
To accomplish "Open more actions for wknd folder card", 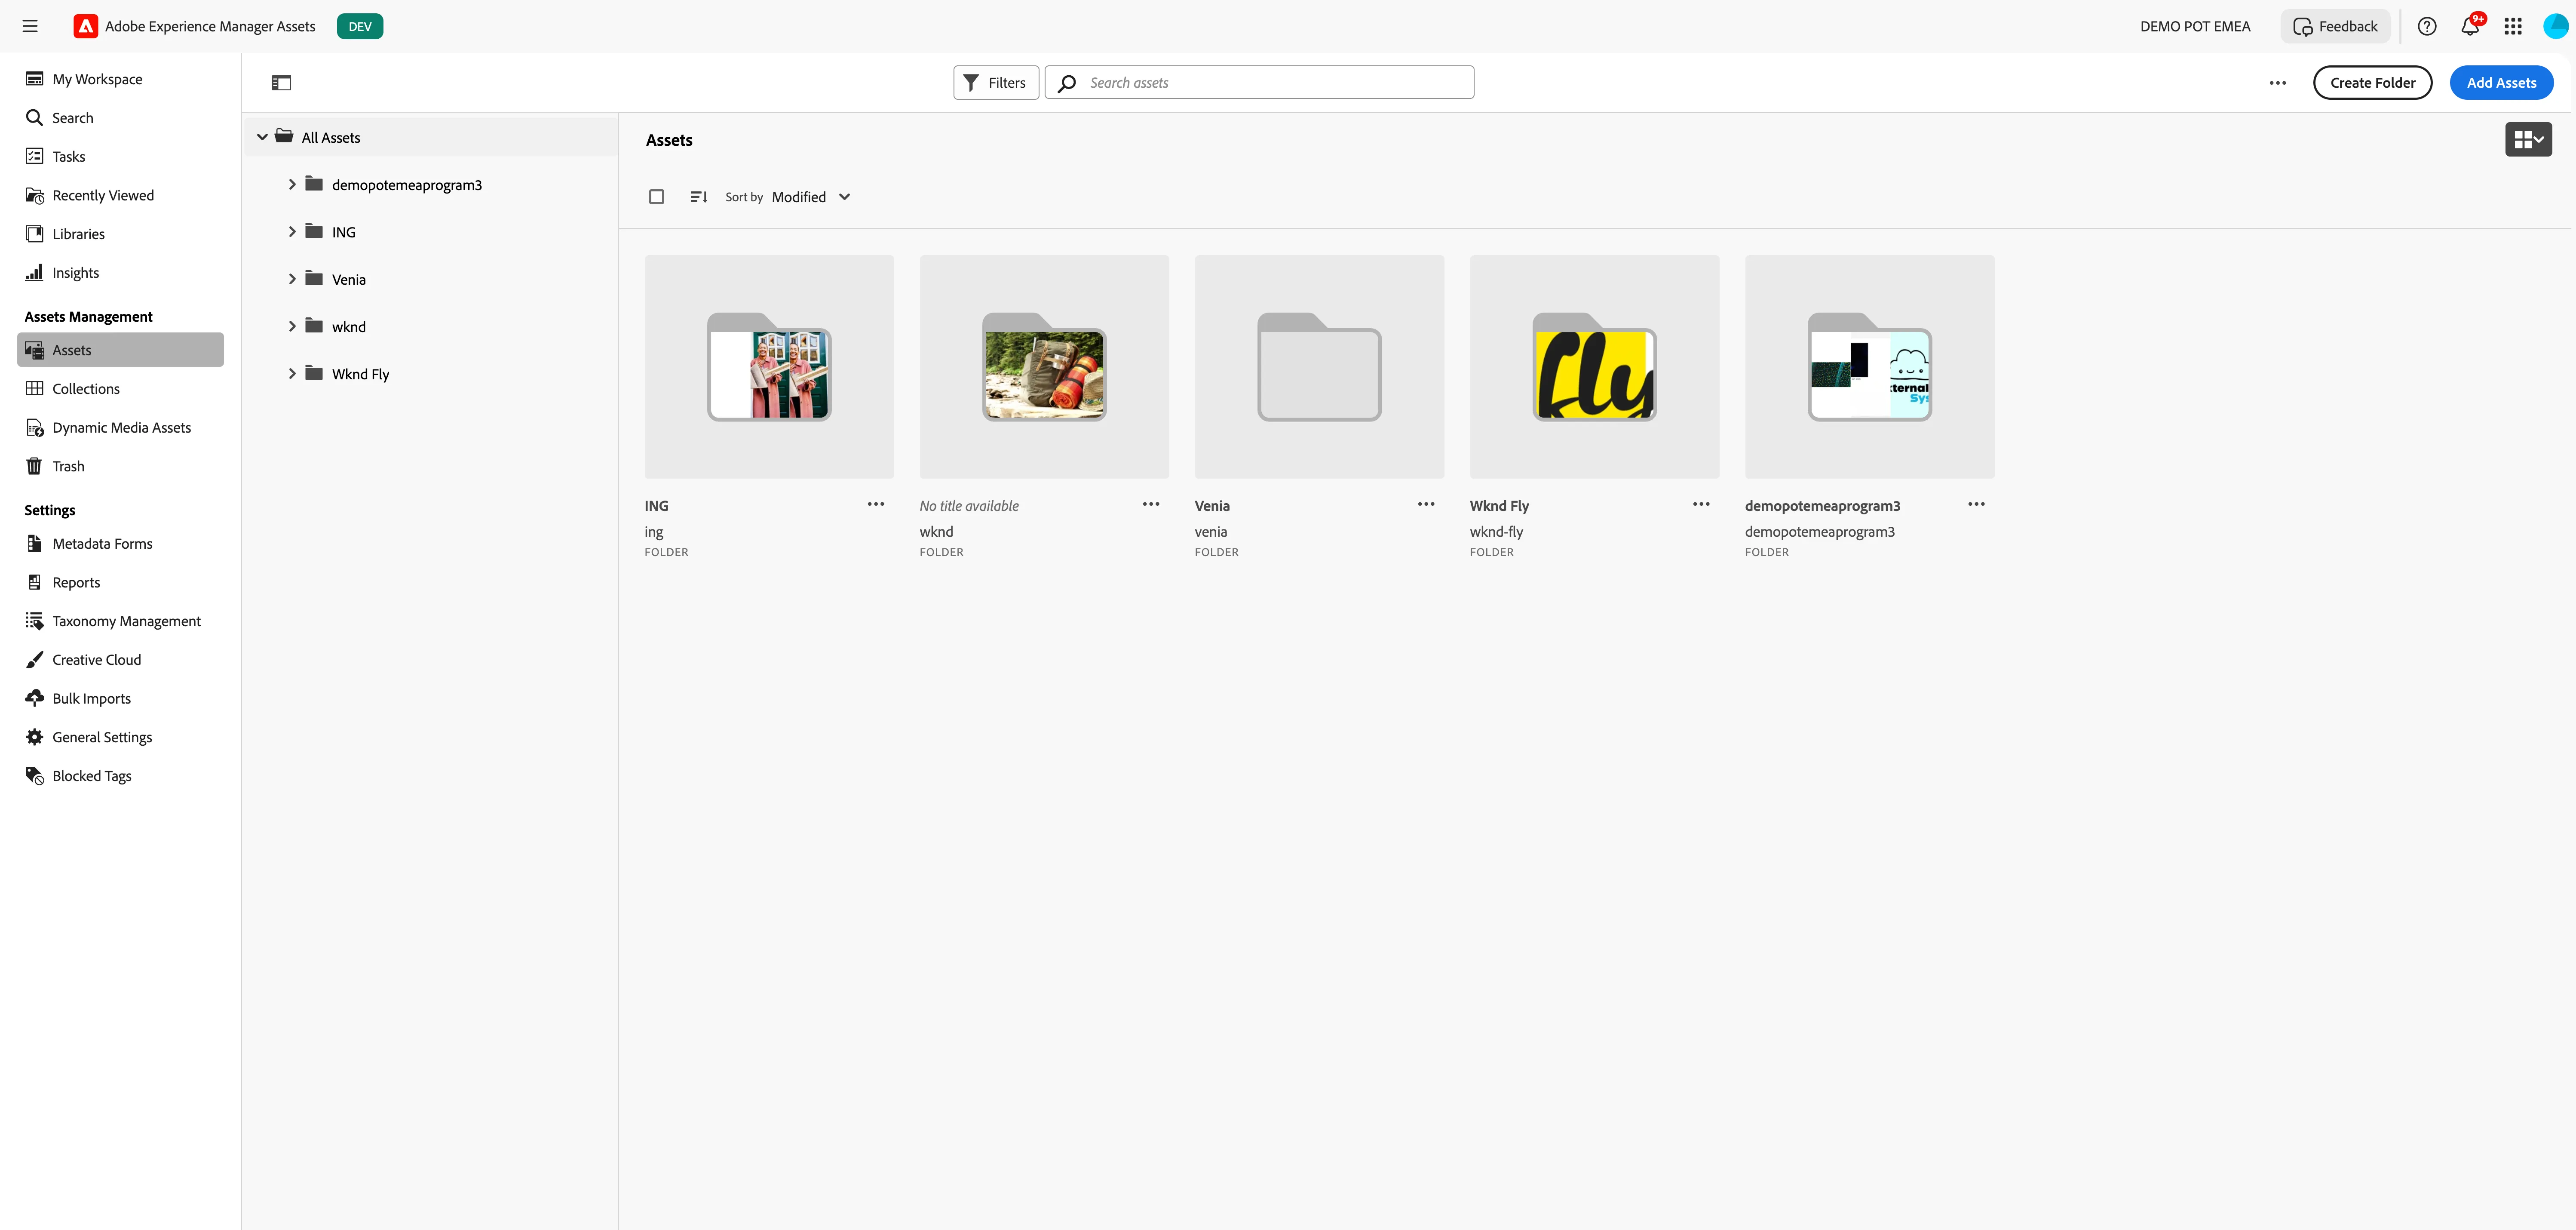I will coord(1151,504).
